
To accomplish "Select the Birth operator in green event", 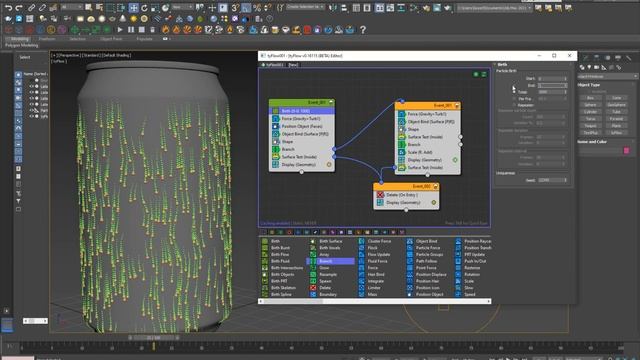I will [x=302, y=111].
